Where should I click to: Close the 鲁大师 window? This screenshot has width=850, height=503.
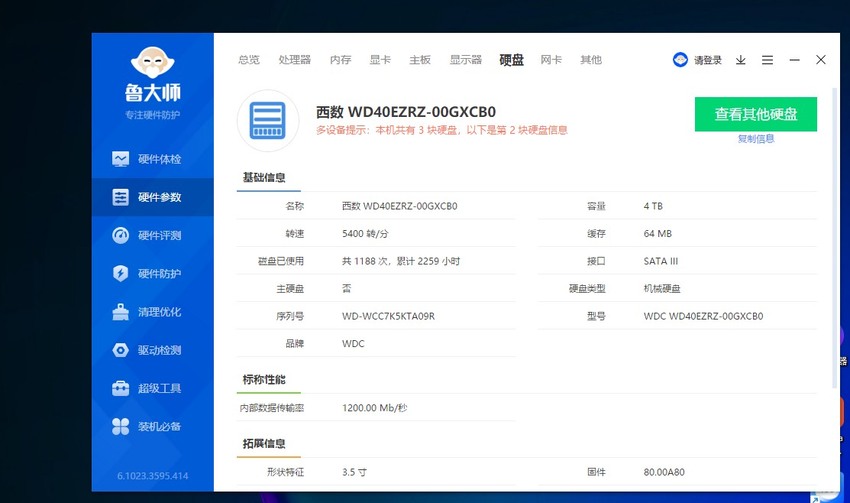coord(821,60)
